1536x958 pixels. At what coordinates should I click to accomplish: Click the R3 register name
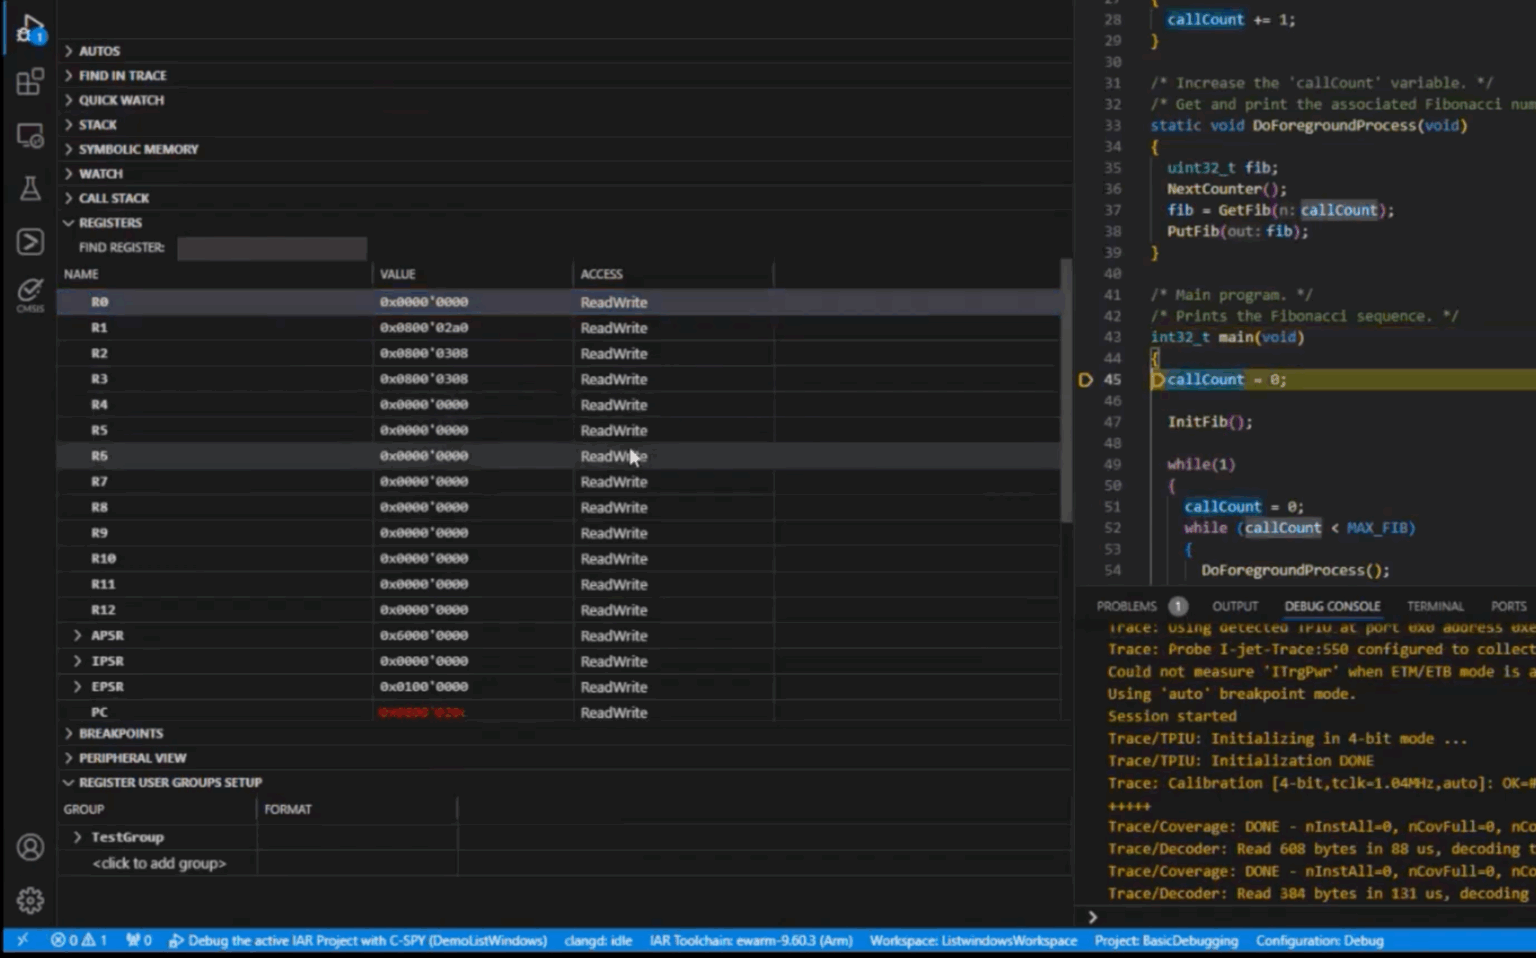[99, 379]
